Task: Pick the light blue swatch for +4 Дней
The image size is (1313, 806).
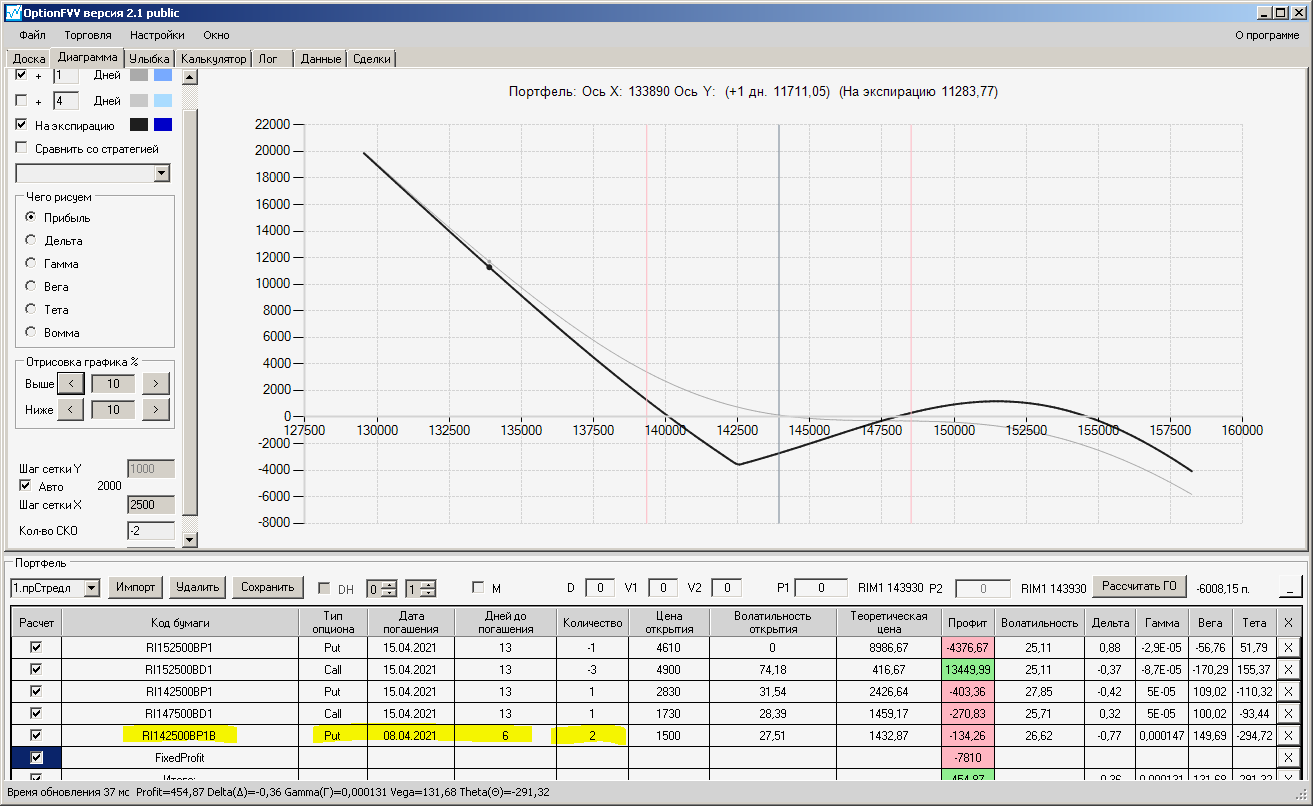Action: point(163,101)
